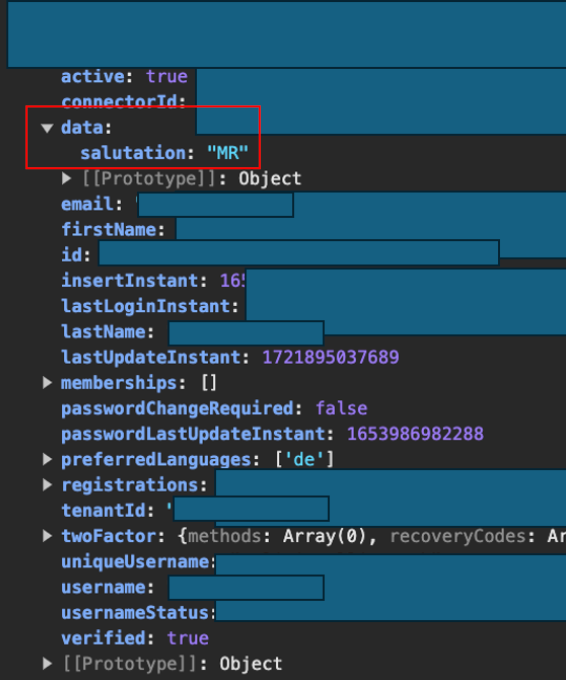Click the lastUpdateInstant number value

coord(330,357)
